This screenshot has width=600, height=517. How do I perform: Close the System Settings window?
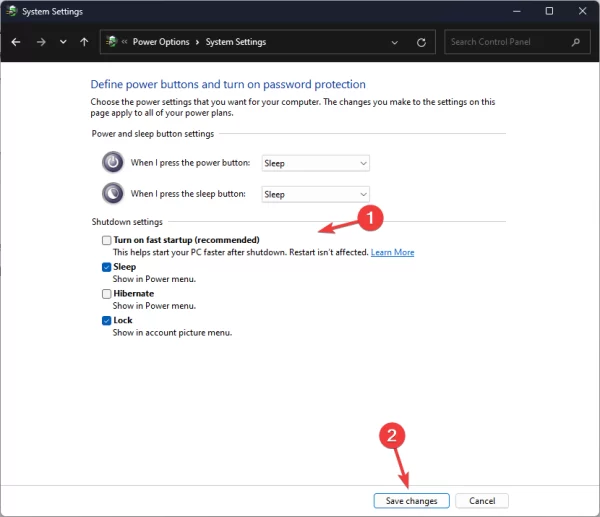[582, 11]
